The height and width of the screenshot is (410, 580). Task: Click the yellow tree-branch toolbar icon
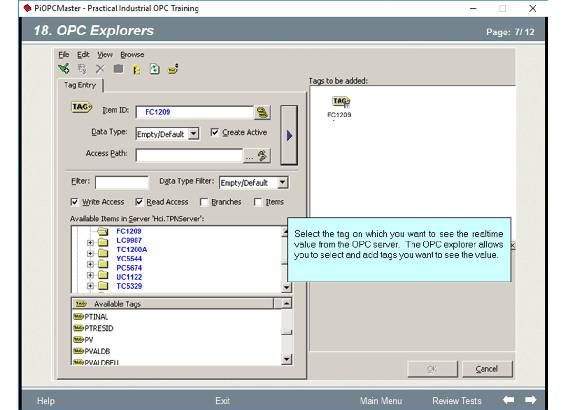[x=136, y=69]
